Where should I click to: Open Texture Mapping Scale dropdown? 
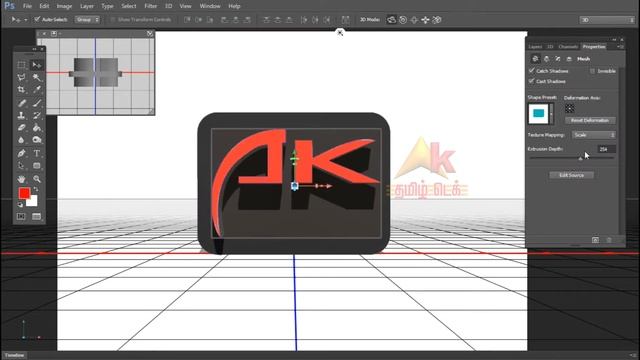(x=594, y=135)
